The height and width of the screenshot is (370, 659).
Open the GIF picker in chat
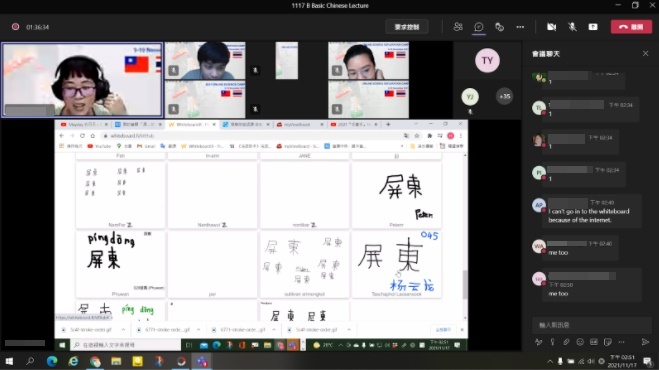(593, 342)
